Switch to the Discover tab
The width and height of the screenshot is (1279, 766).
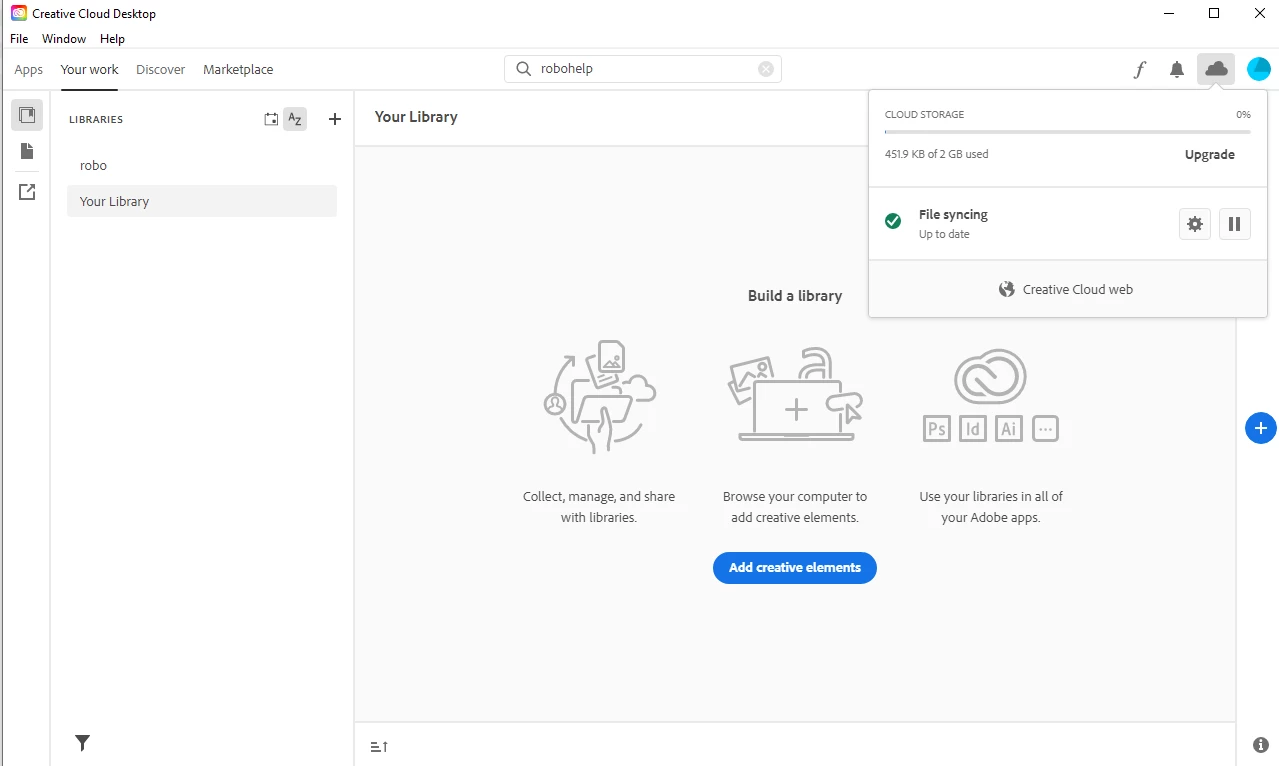pyautogui.click(x=161, y=69)
